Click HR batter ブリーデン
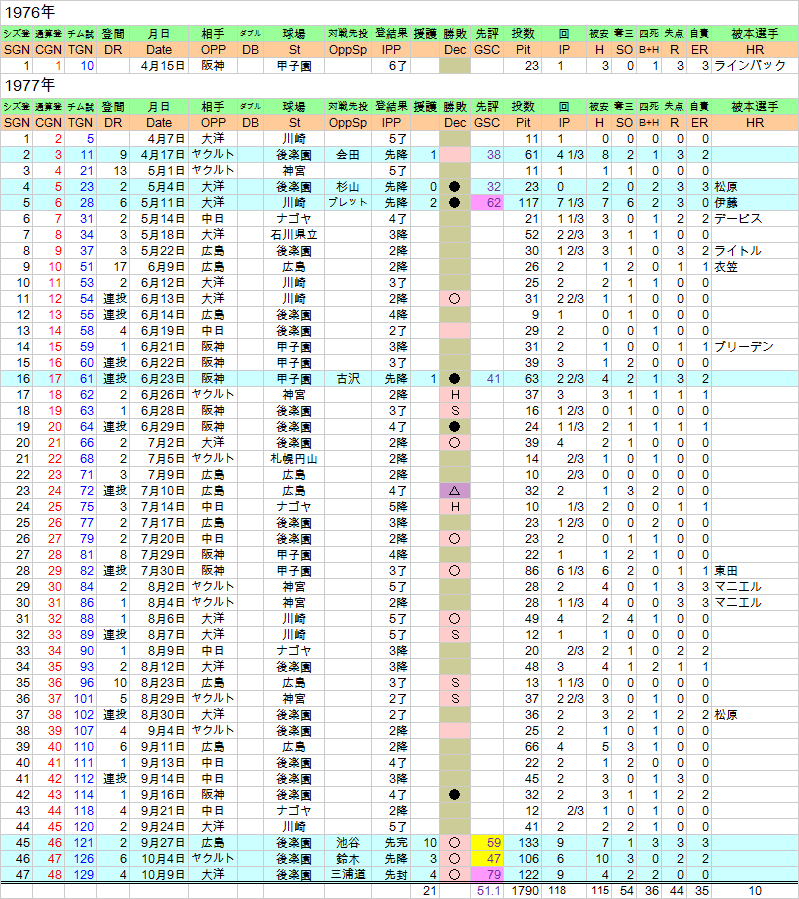 pos(744,347)
